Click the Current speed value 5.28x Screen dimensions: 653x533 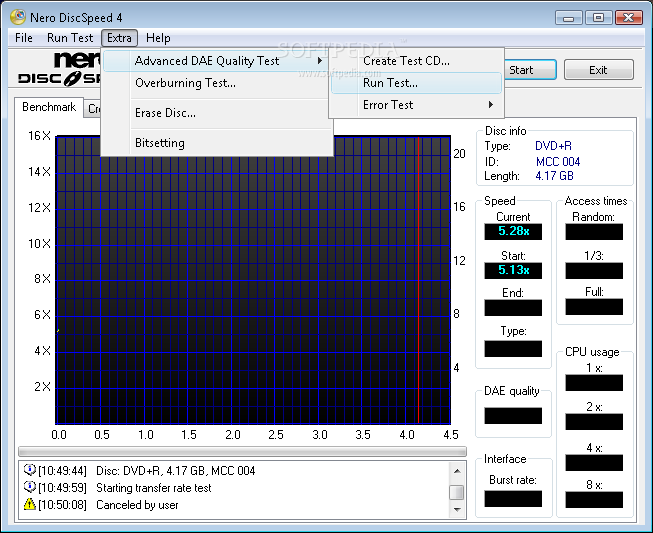pyautogui.click(x=513, y=231)
